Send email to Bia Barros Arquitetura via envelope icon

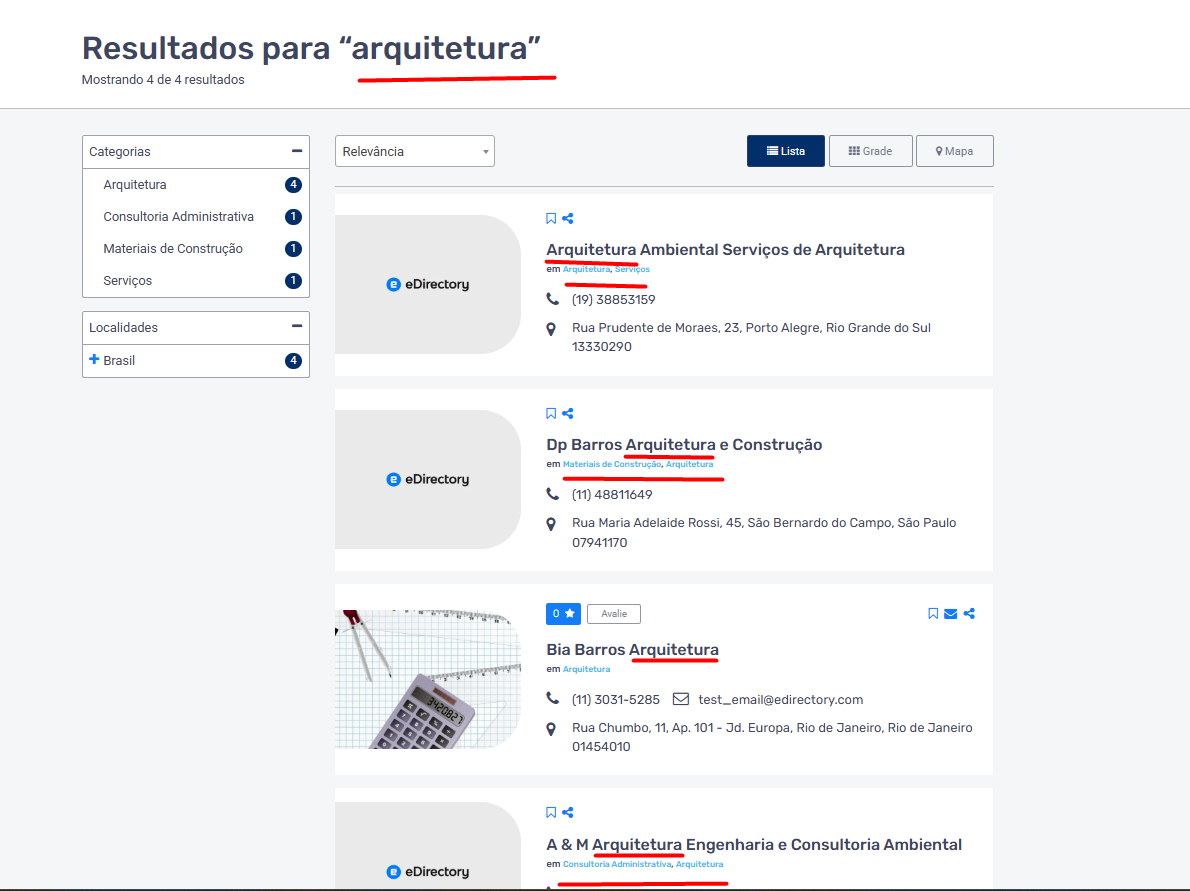[x=950, y=613]
